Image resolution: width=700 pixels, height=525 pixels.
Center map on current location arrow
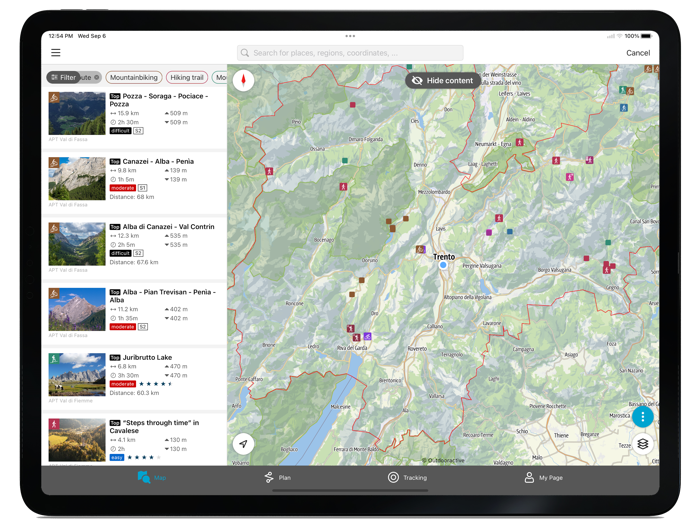click(243, 444)
